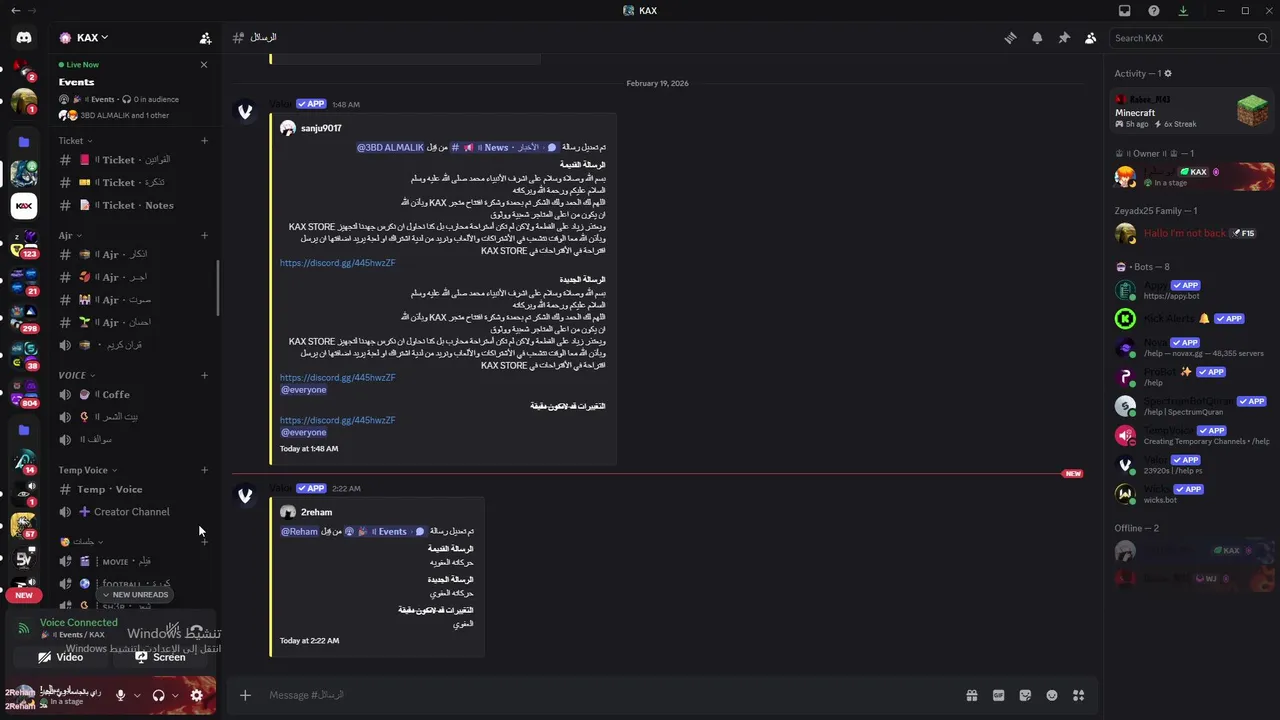Start sharing with Screen button
This screenshot has width=1280, height=720.
click(x=160, y=657)
